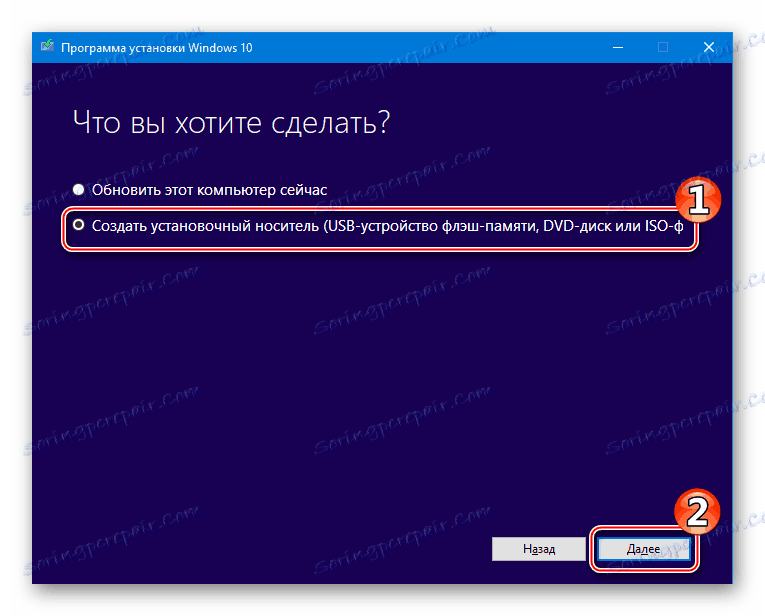Click the 'Назад' button
The image size is (765, 616).
pyautogui.click(x=539, y=549)
